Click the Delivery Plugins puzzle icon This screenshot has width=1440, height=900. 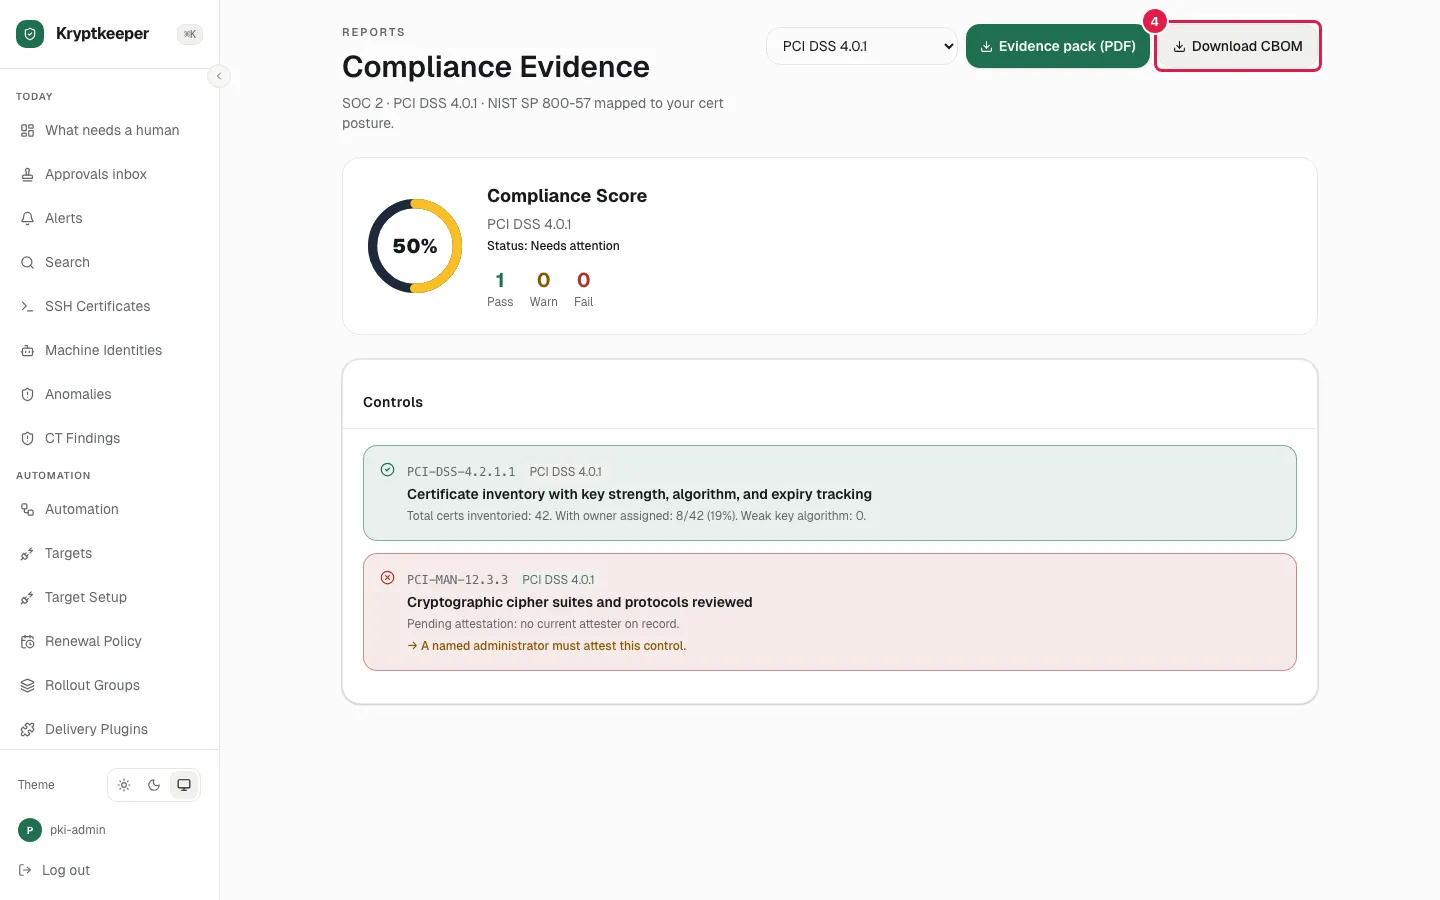[27, 729]
